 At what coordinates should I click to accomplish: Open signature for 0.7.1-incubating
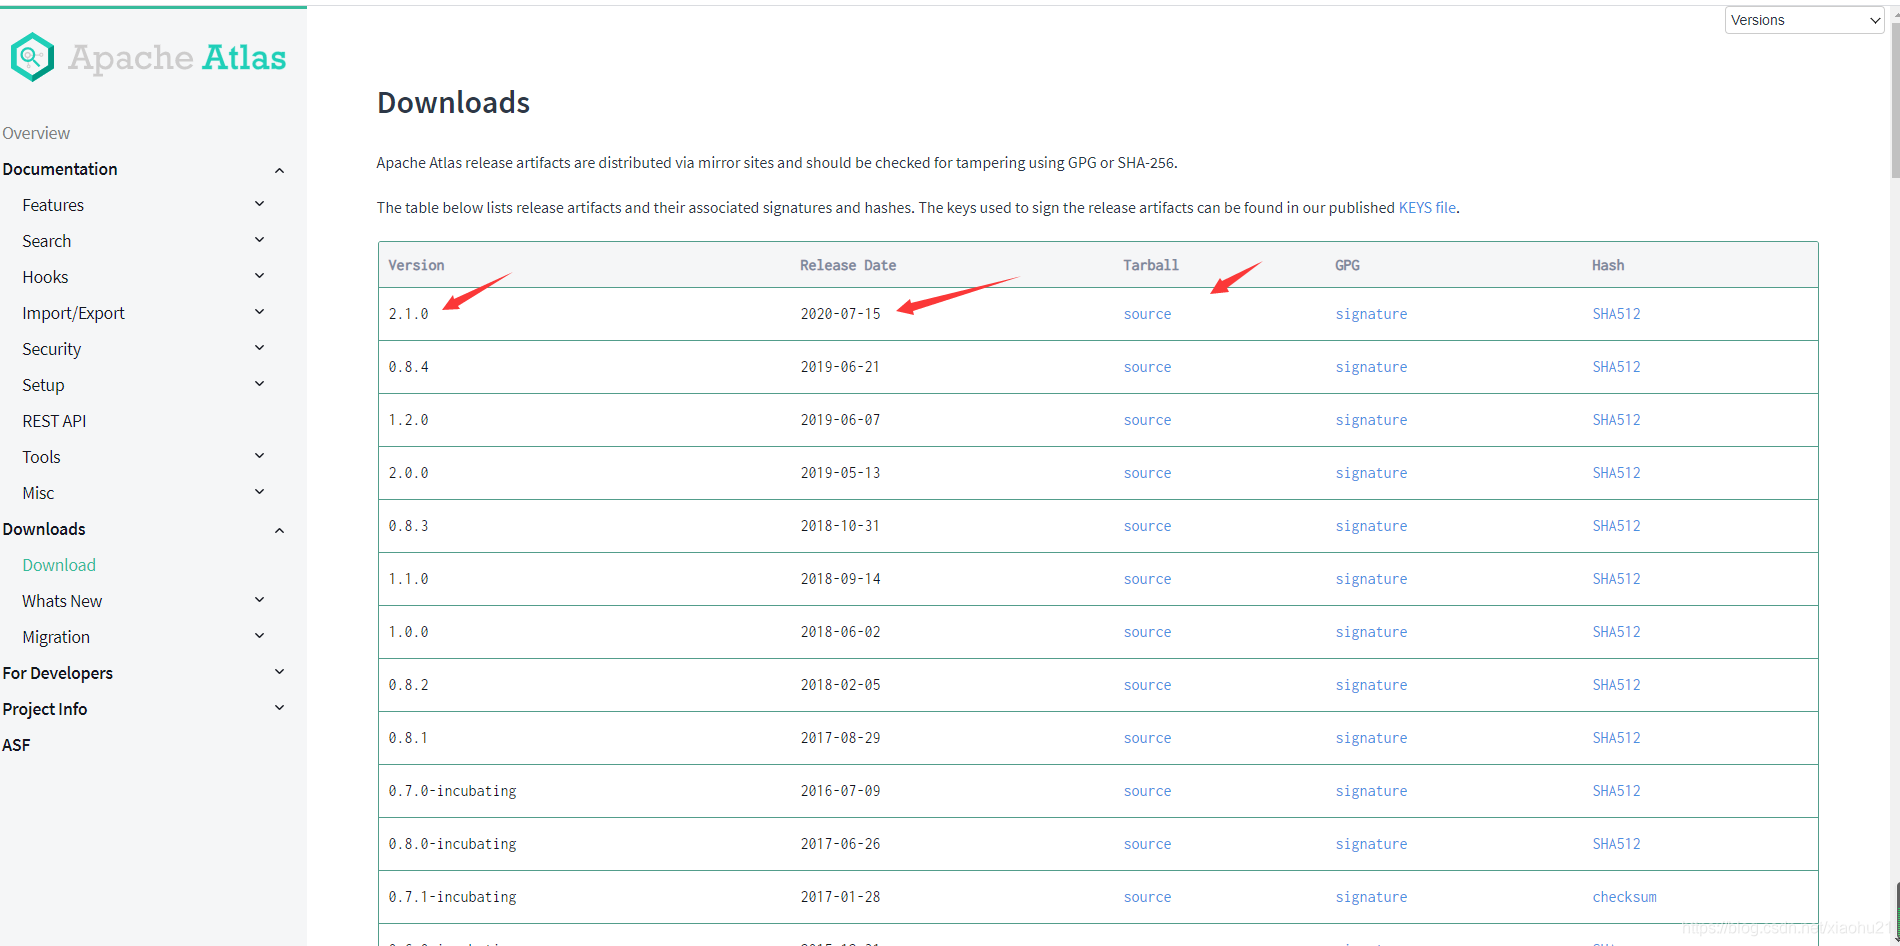[x=1371, y=897]
